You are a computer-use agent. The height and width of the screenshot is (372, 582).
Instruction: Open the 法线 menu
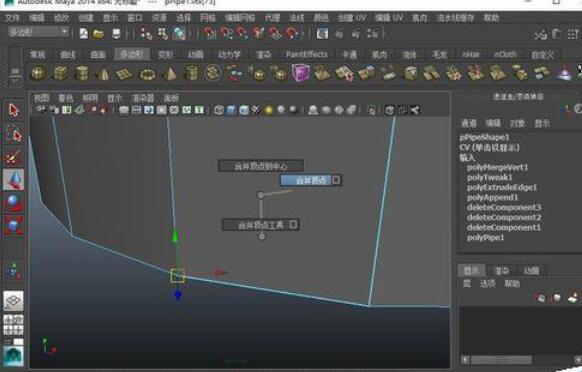point(296,18)
